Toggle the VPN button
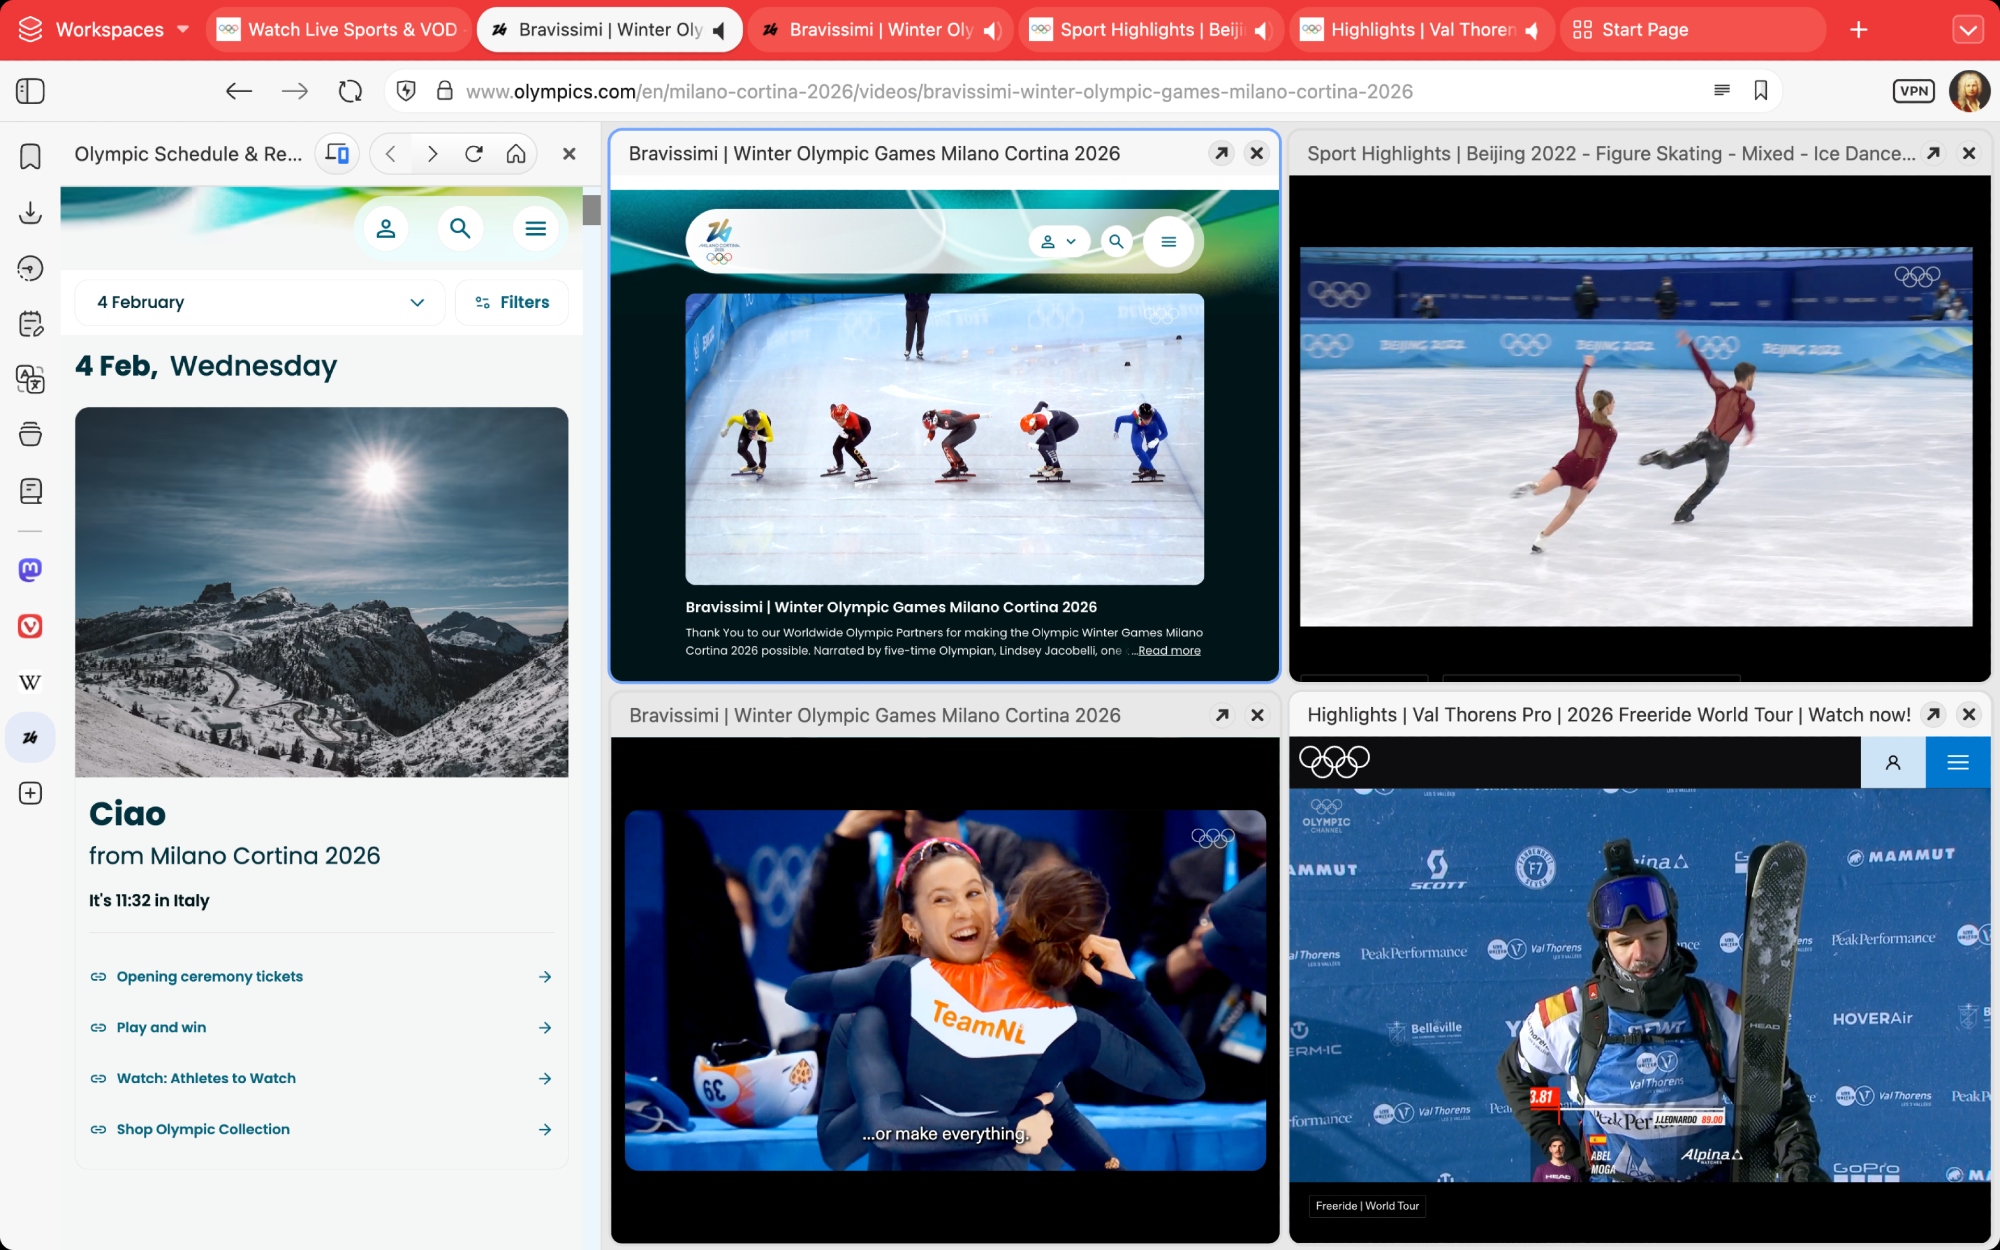The height and width of the screenshot is (1250, 2000). pyautogui.click(x=1913, y=91)
